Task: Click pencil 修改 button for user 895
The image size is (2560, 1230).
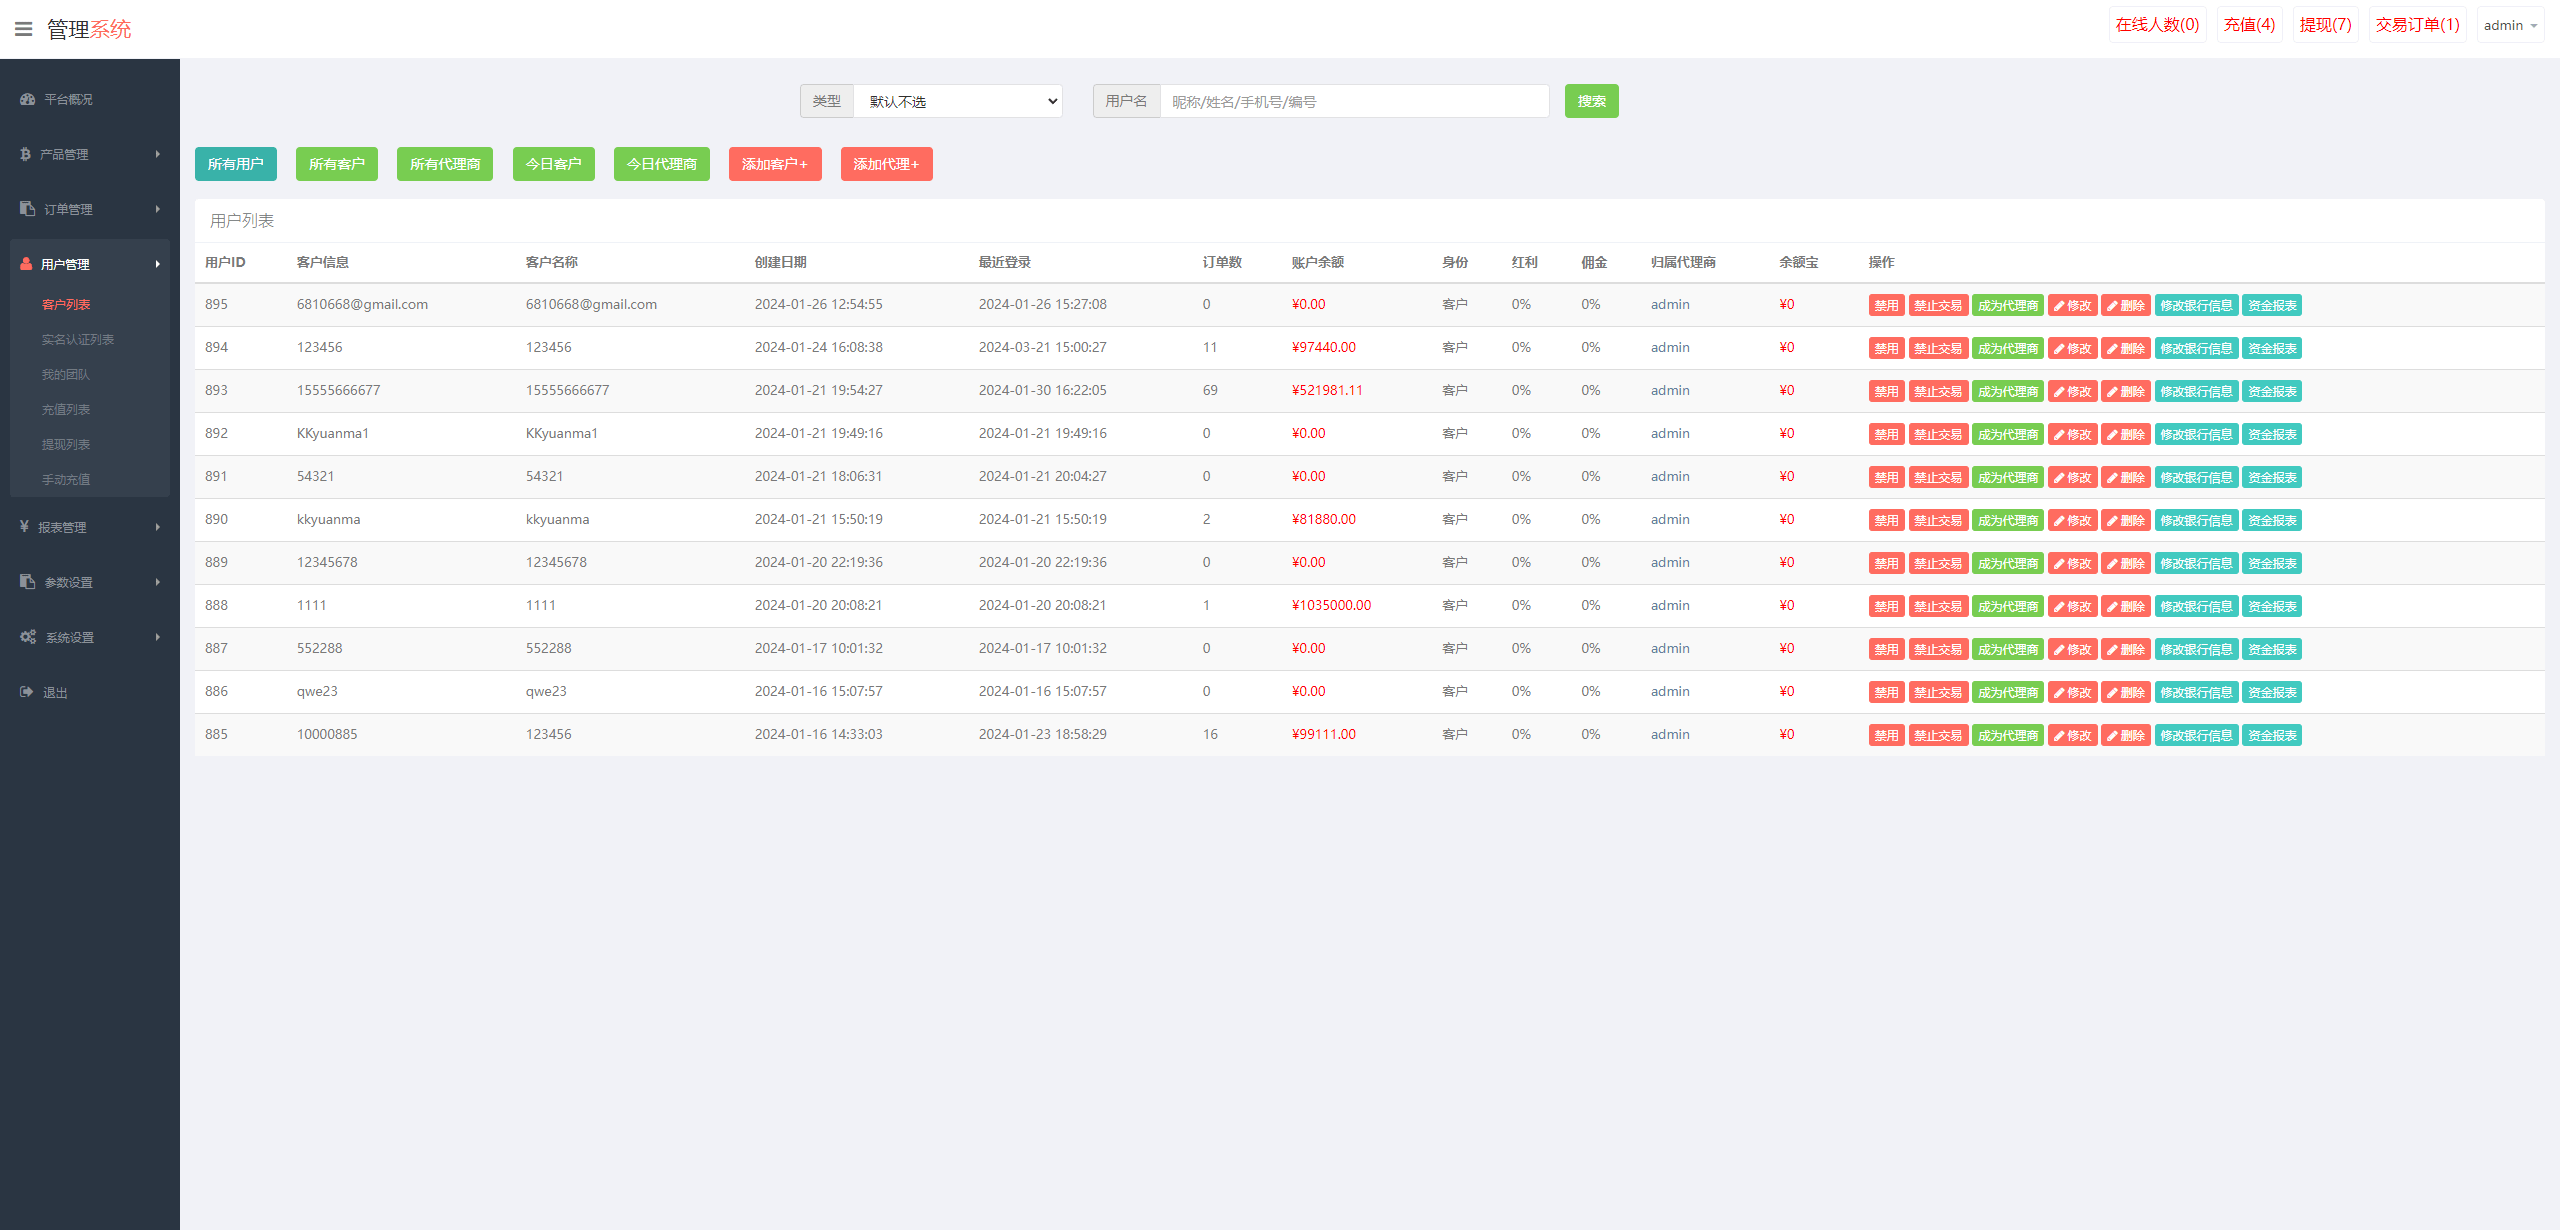Action: click(2072, 306)
